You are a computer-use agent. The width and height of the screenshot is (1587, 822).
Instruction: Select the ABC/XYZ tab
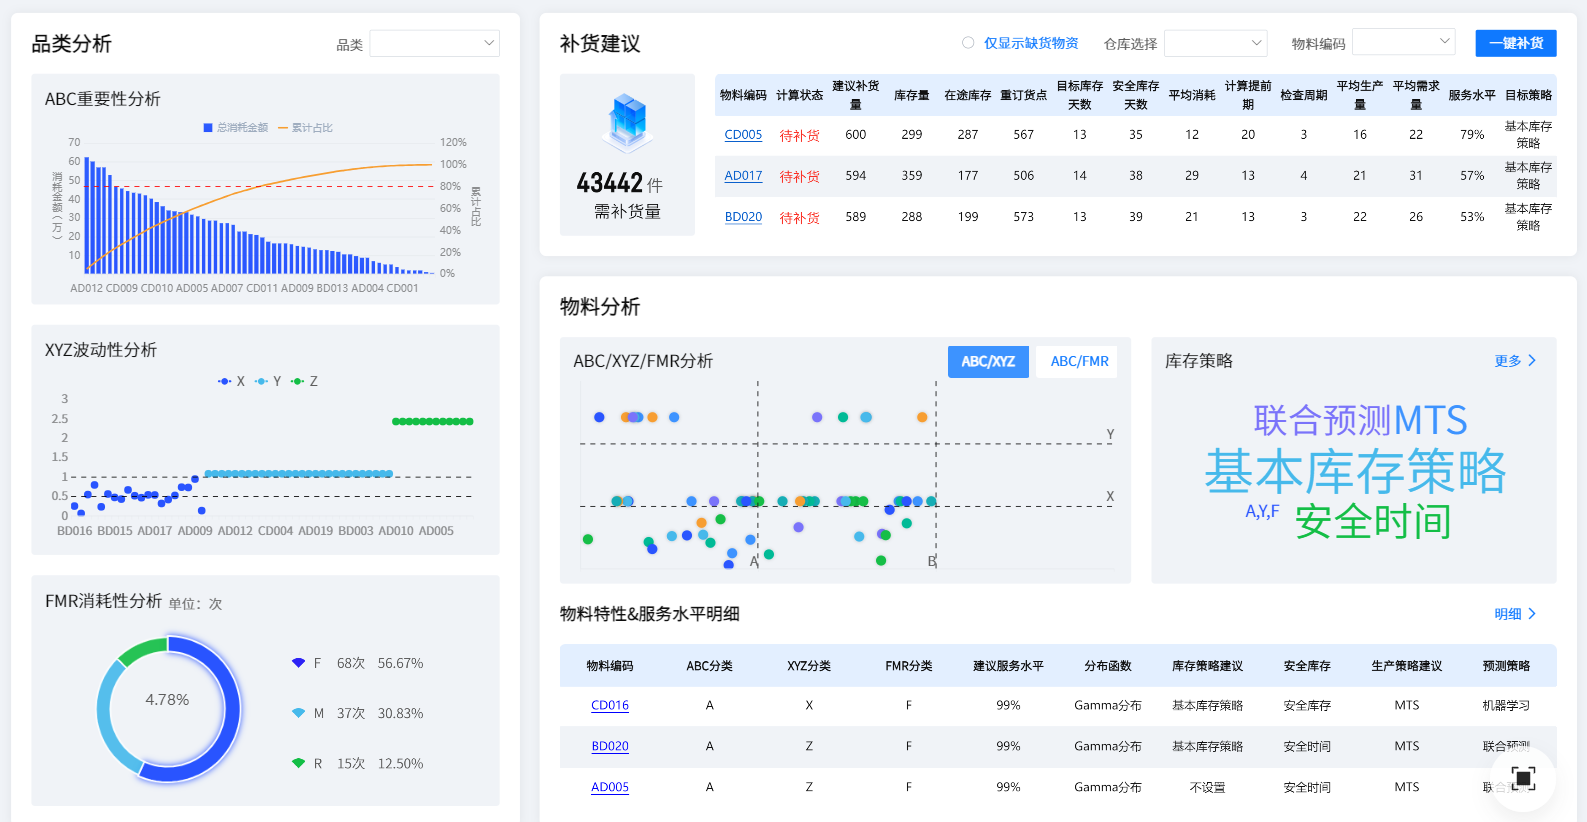coord(988,362)
